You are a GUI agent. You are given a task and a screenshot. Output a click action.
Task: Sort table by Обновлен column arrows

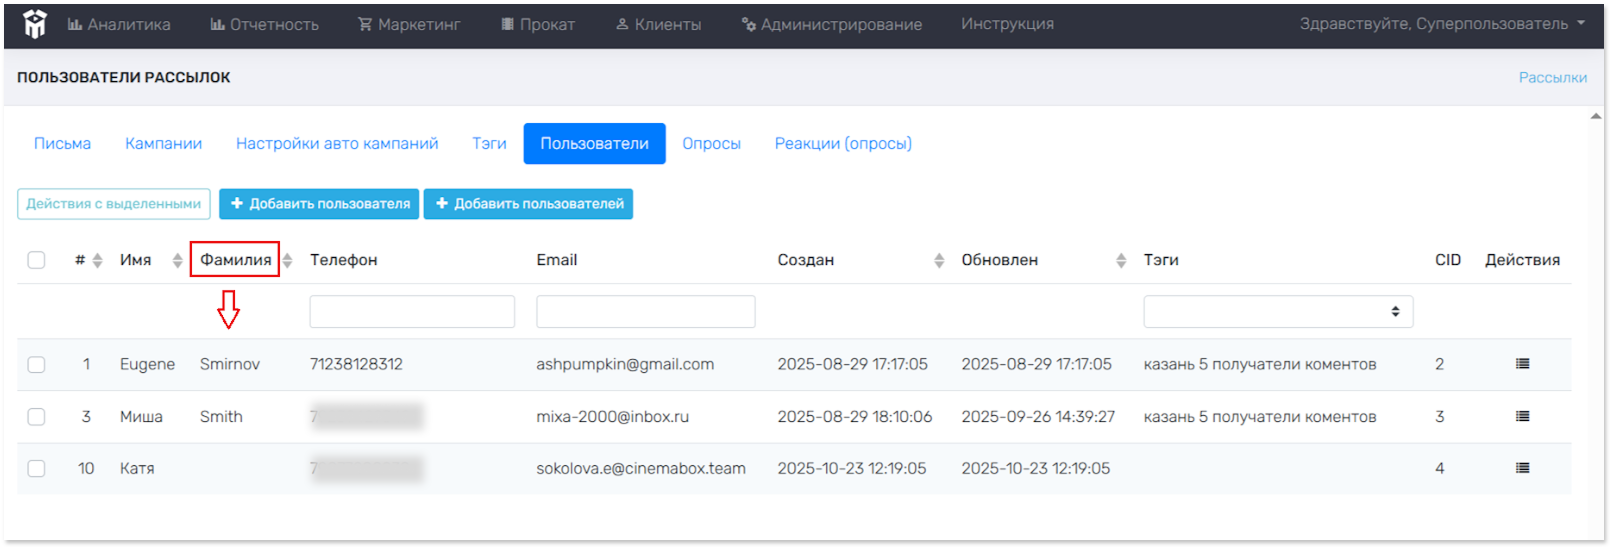1121,260
